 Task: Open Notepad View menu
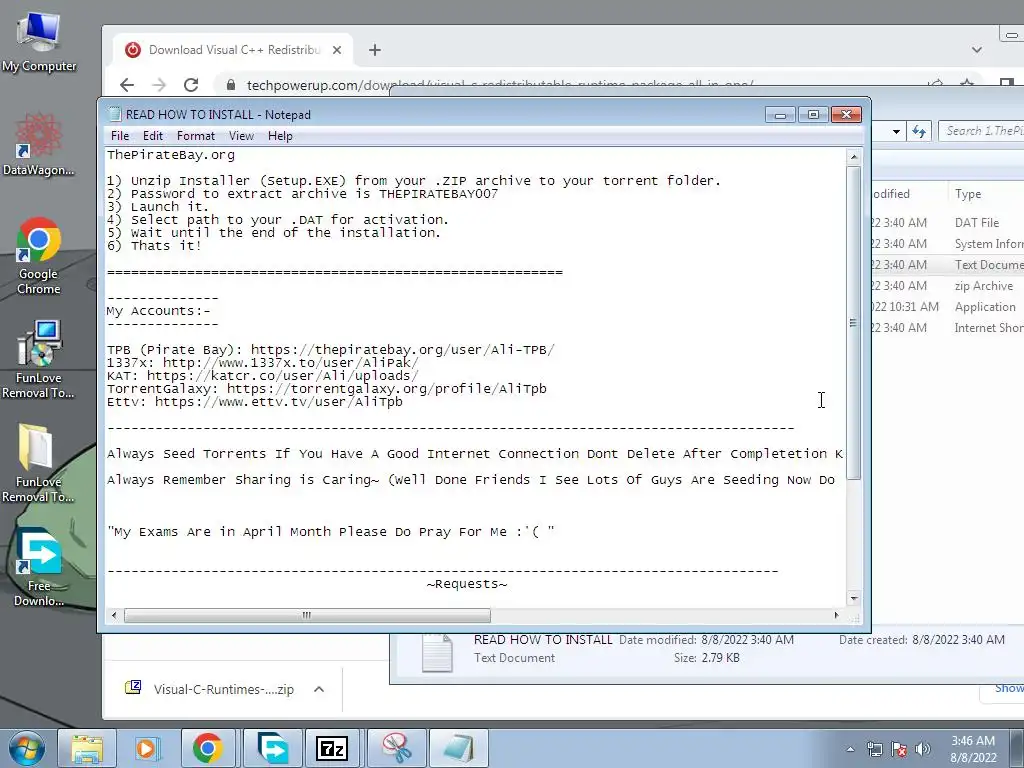[x=241, y=136]
